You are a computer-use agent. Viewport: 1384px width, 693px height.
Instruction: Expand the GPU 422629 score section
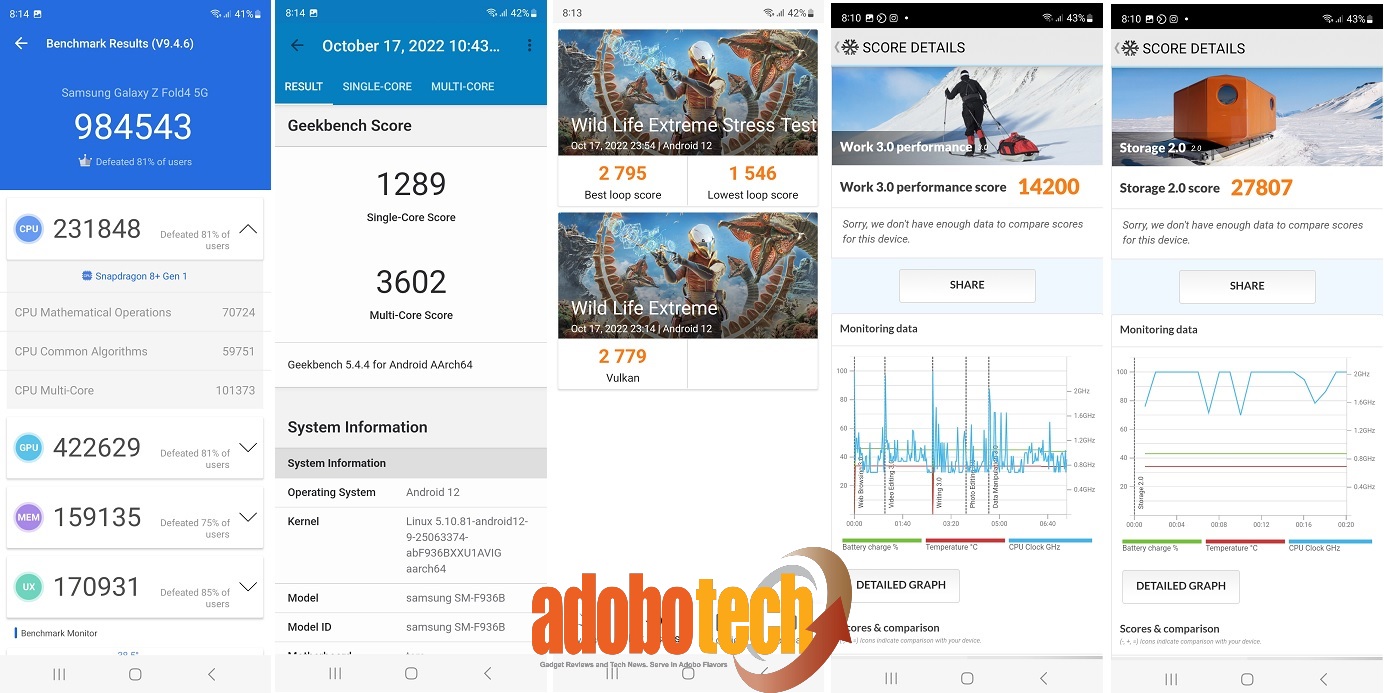[248, 447]
